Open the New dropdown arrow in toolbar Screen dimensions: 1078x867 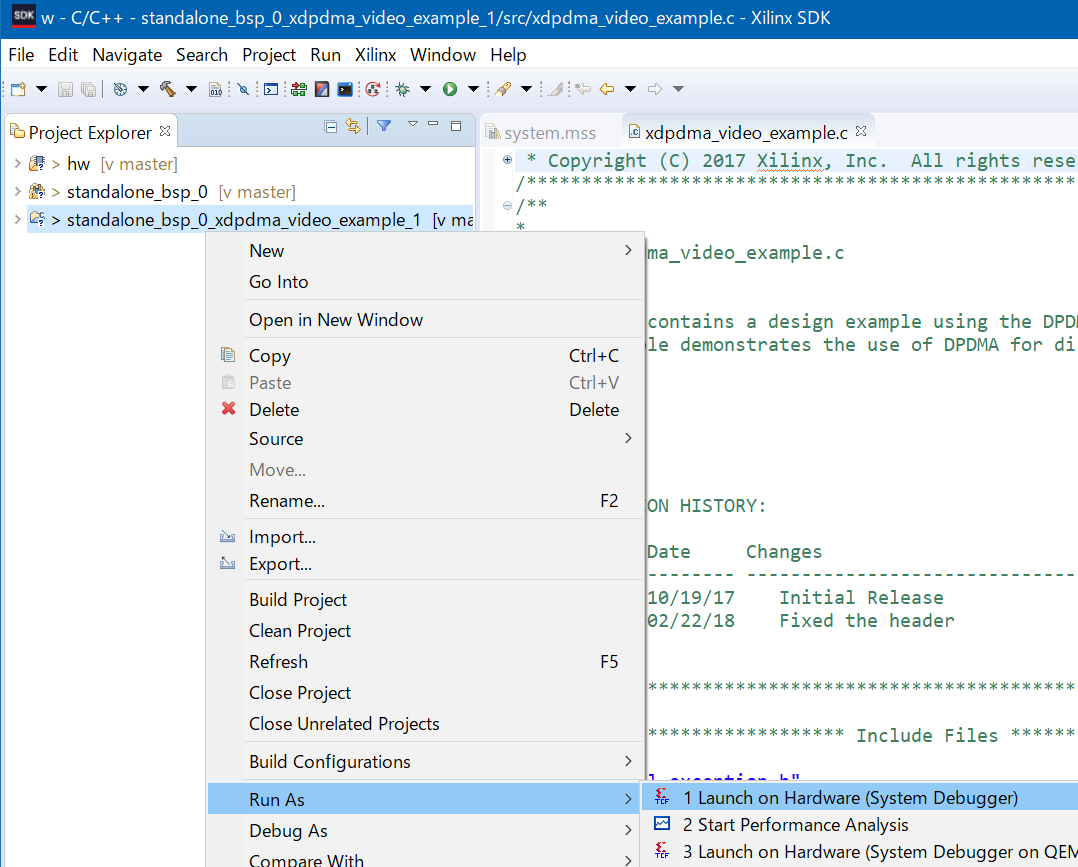click(x=41, y=89)
